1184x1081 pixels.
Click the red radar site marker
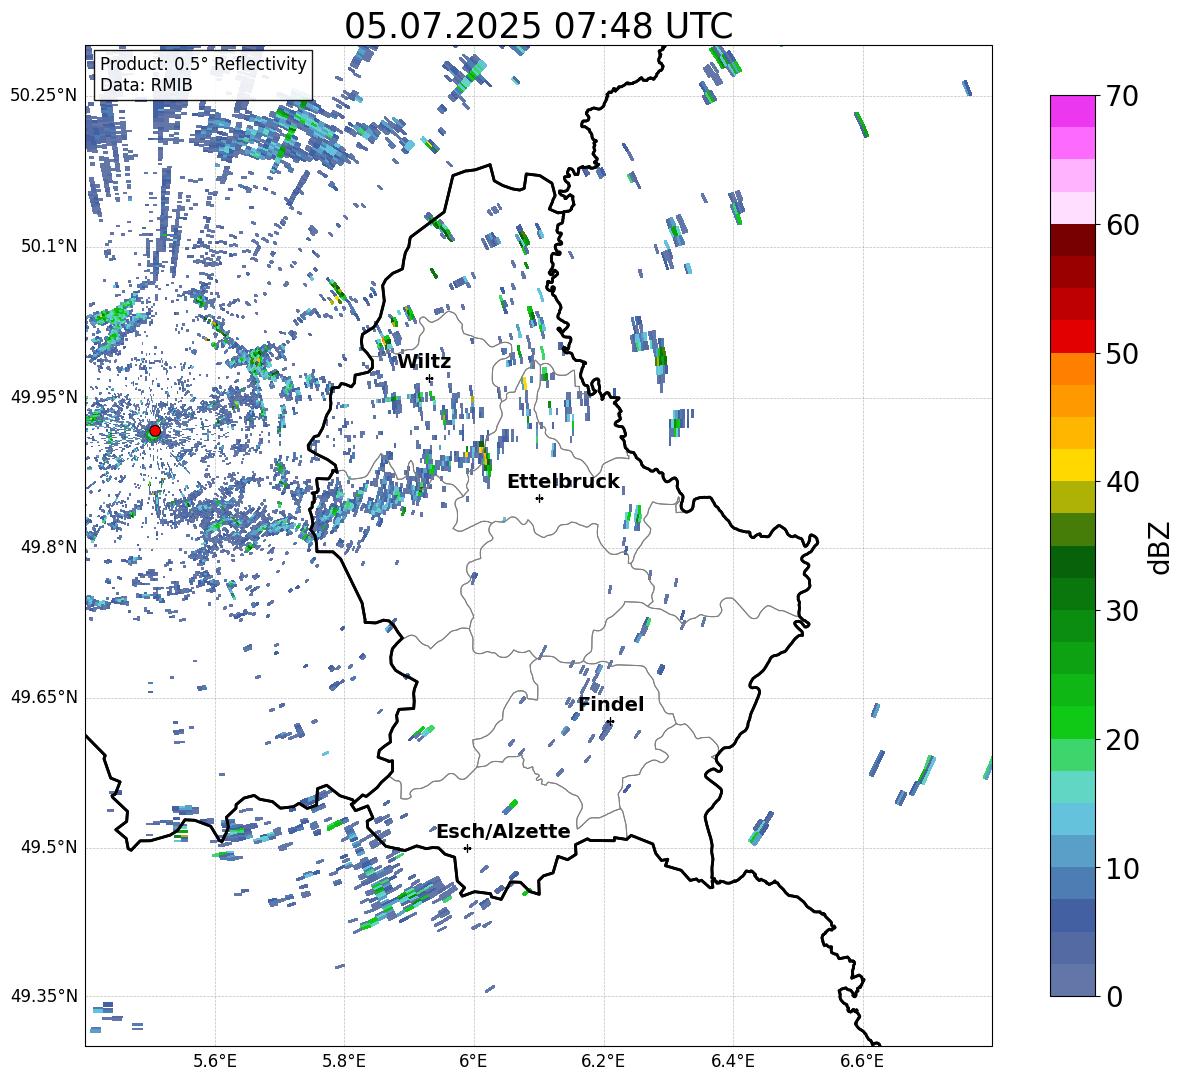155,430
